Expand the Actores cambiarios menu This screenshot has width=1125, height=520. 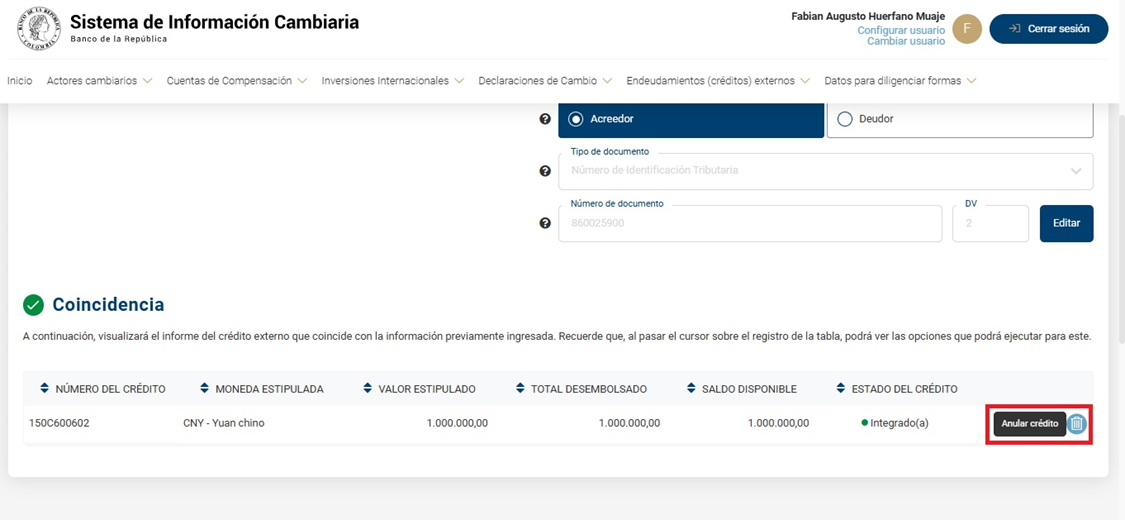(x=99, y=81)
